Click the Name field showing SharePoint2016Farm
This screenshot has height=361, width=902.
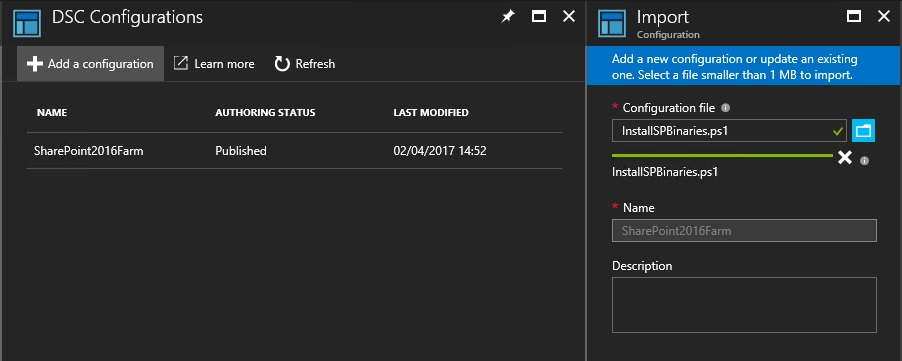(x=744, y=231)
